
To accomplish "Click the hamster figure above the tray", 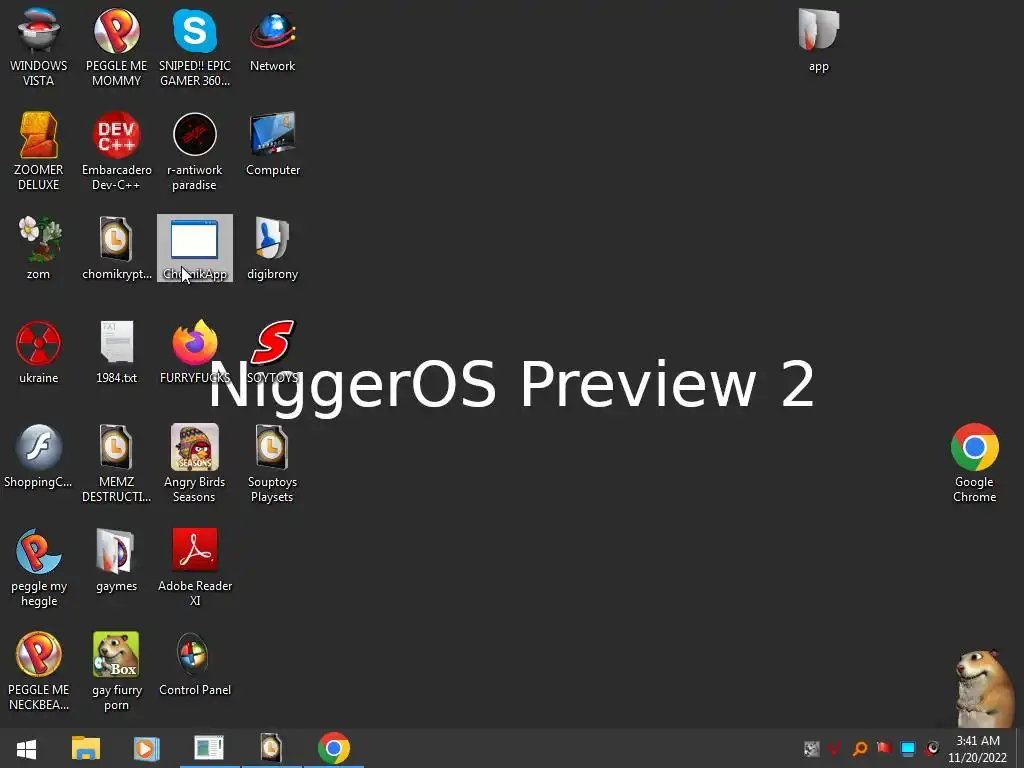I will [985, 688].
